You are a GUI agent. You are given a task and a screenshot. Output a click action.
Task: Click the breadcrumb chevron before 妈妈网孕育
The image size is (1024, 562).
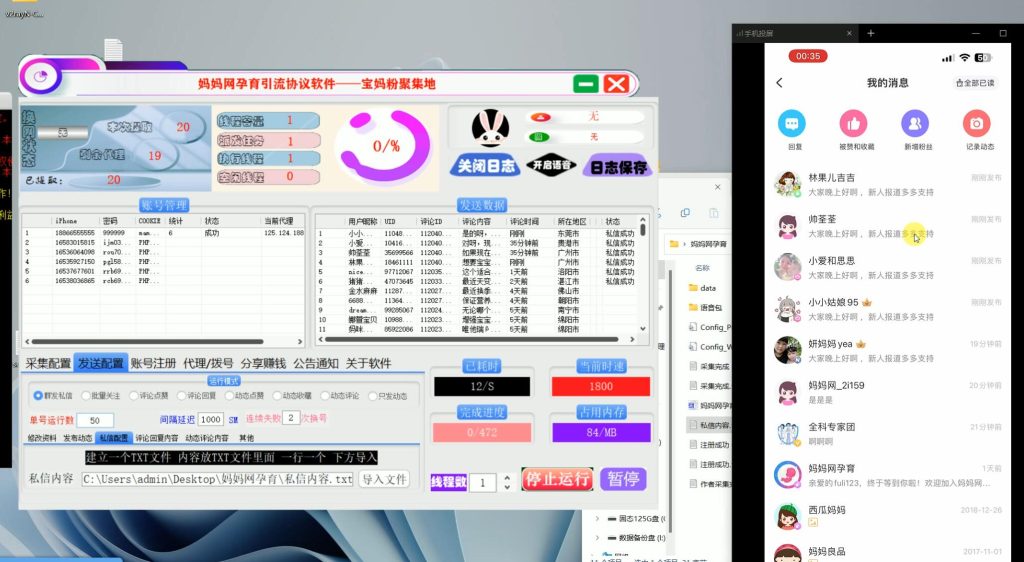[684, 244]
